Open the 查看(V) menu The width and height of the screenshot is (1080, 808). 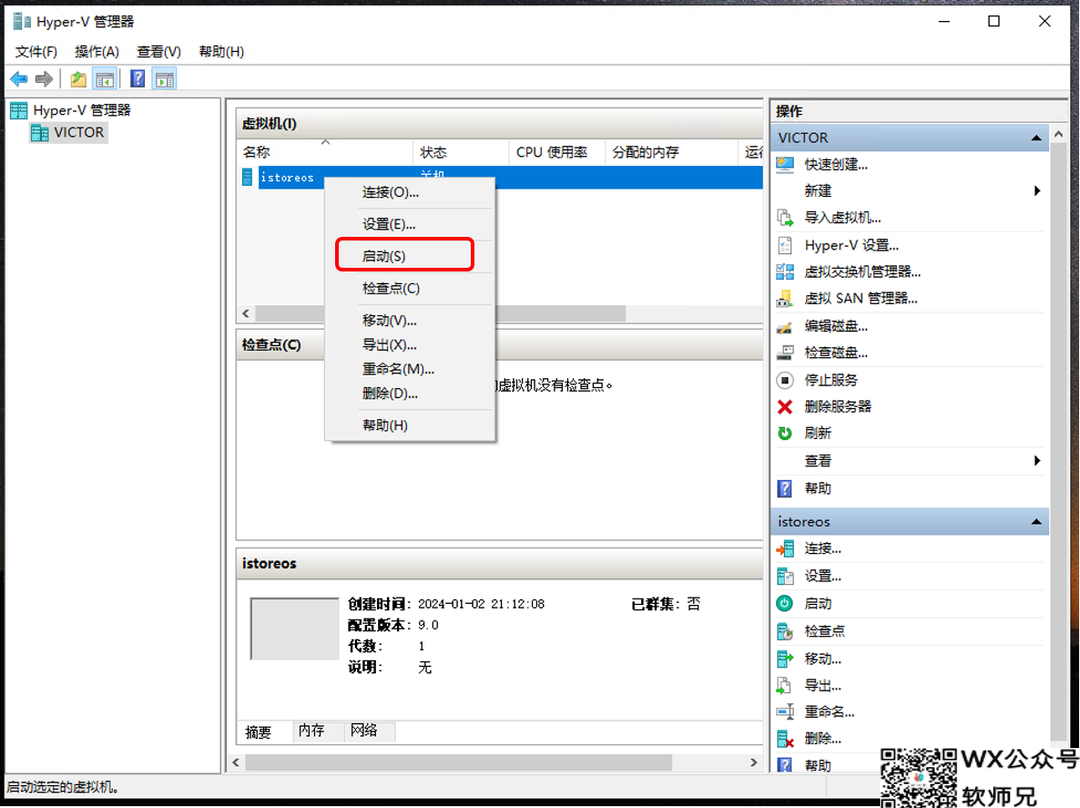click(x=159, y=52)
